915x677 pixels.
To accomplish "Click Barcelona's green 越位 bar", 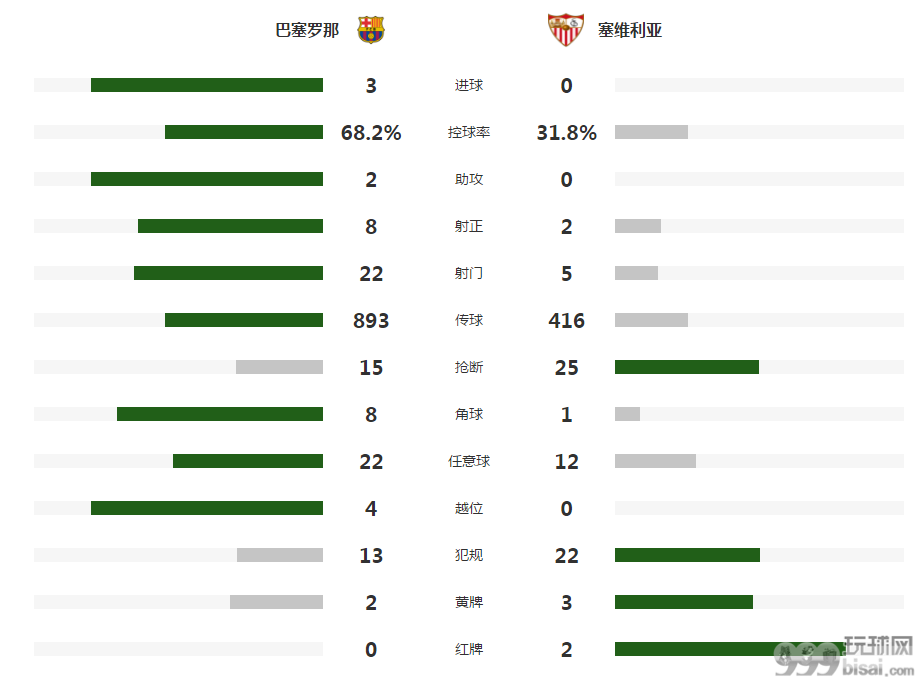I will click(207, 508).
